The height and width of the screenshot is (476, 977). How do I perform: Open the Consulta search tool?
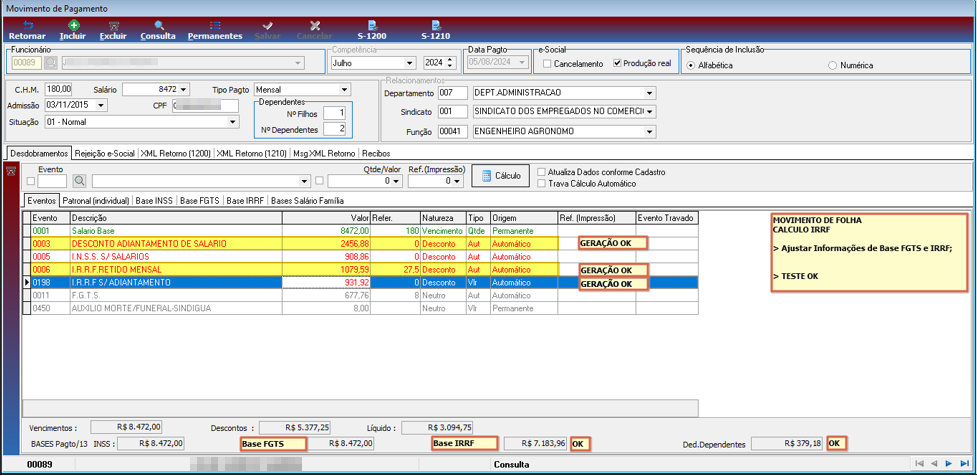click(158, 26)
